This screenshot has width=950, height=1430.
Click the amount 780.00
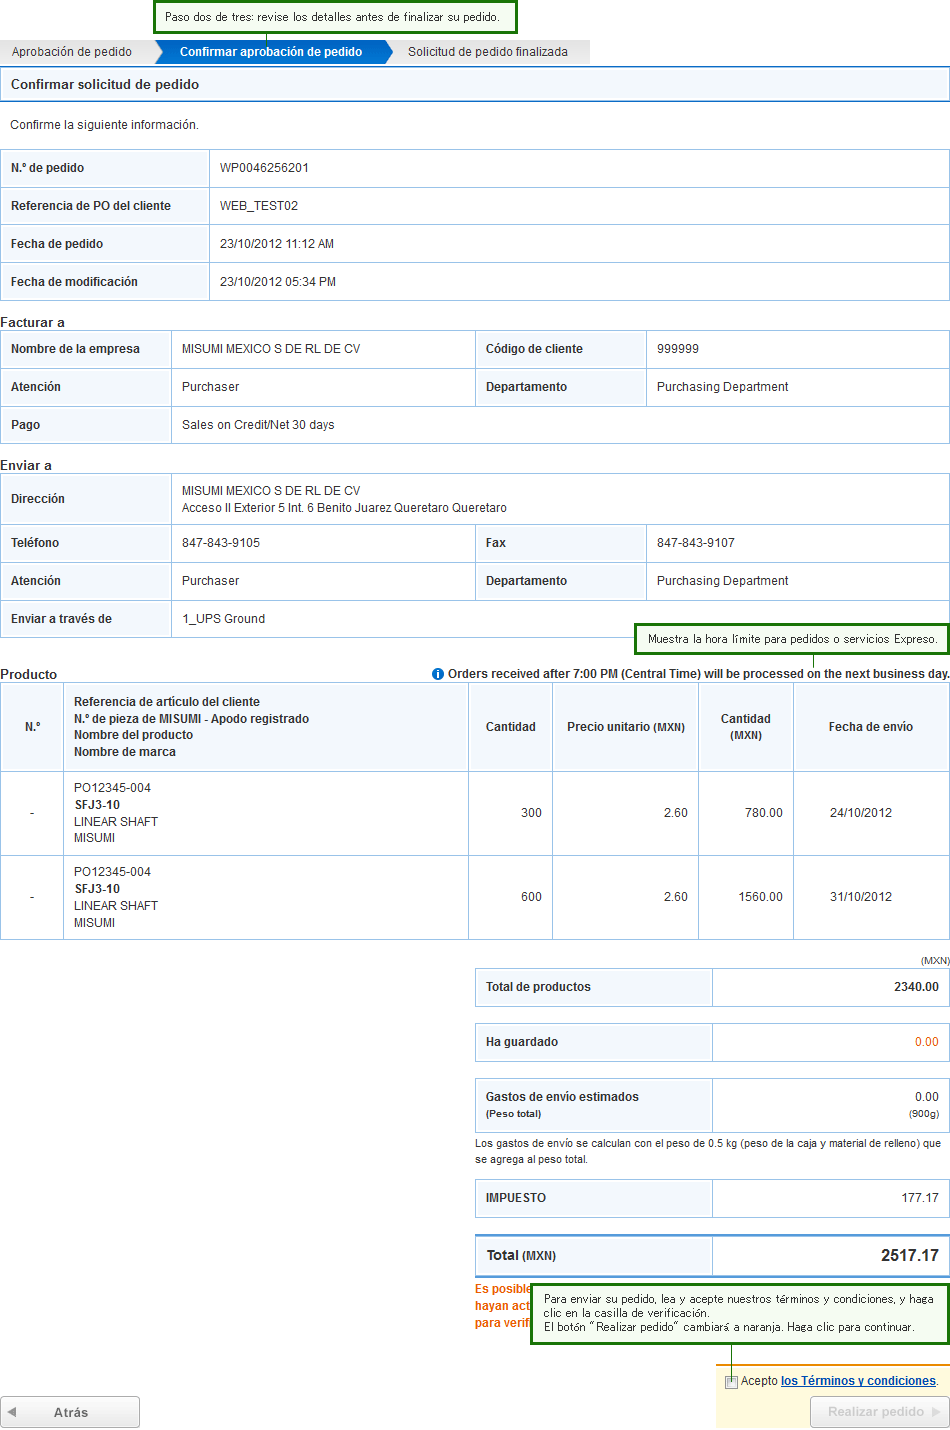click(764, 813)
